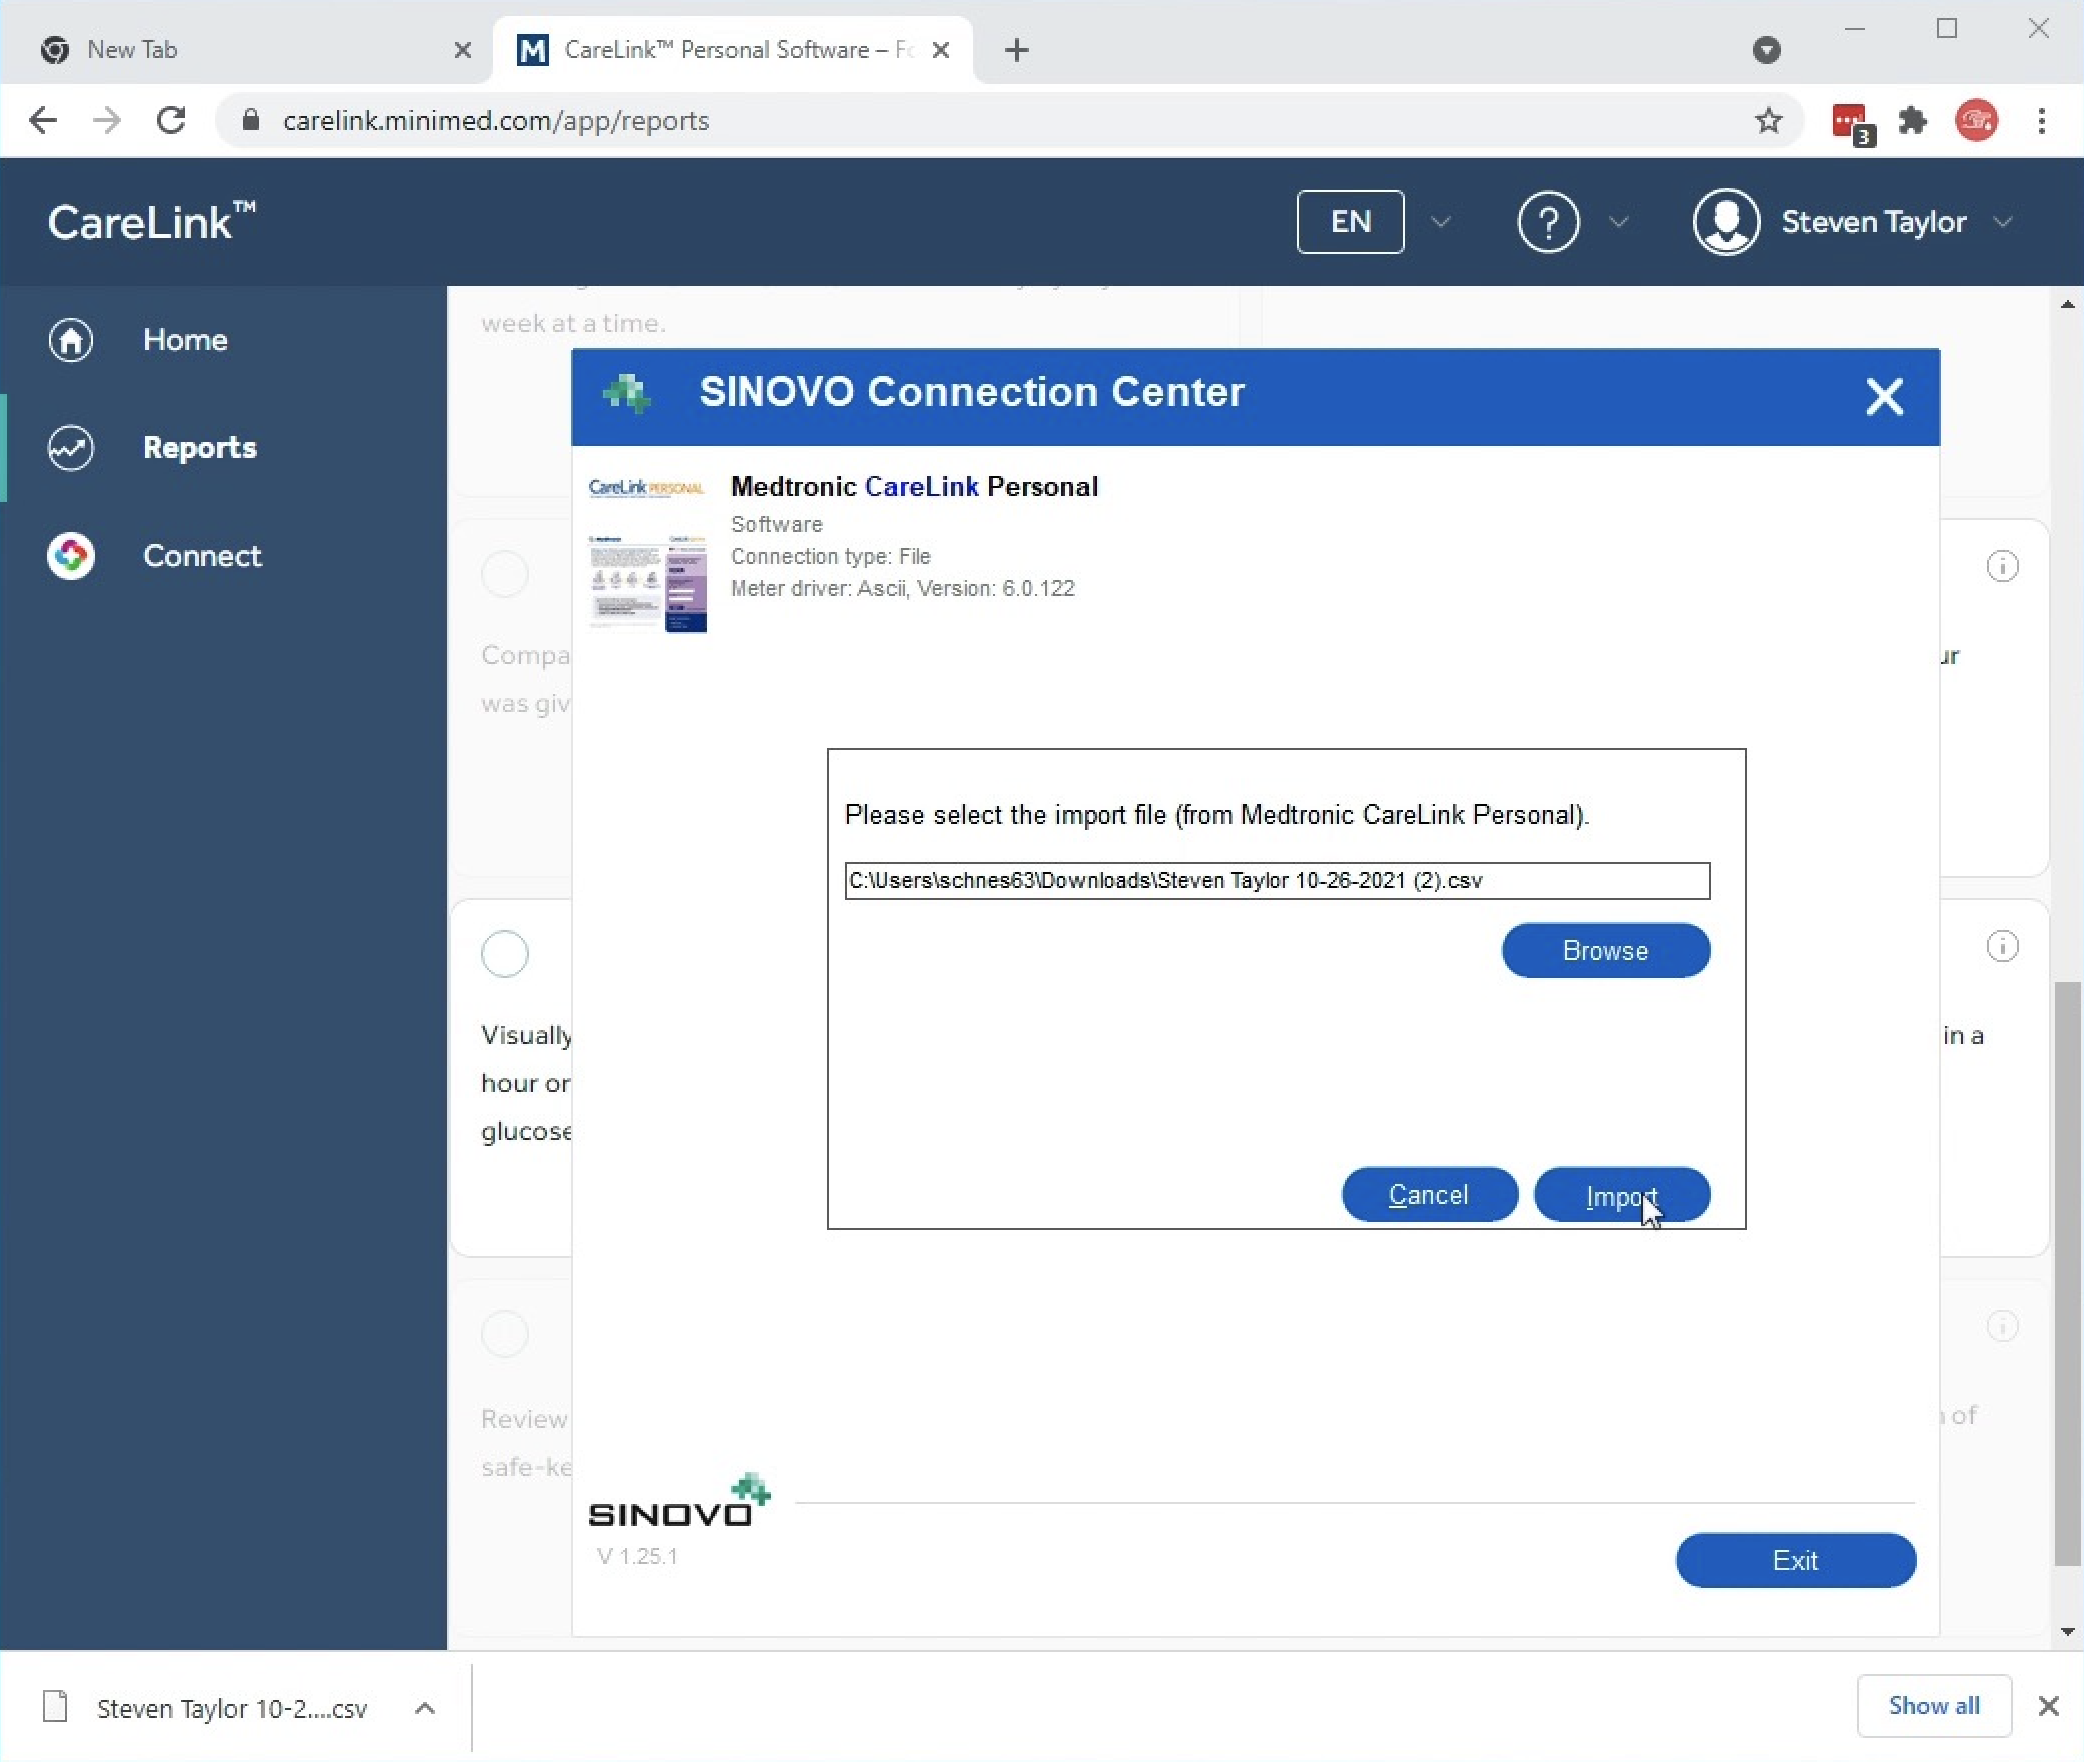The width and height of the screenshot is (2084, 1762).
Task: Click the Steven Taylor profile avatar
Action: click(x=1726, y=221)
